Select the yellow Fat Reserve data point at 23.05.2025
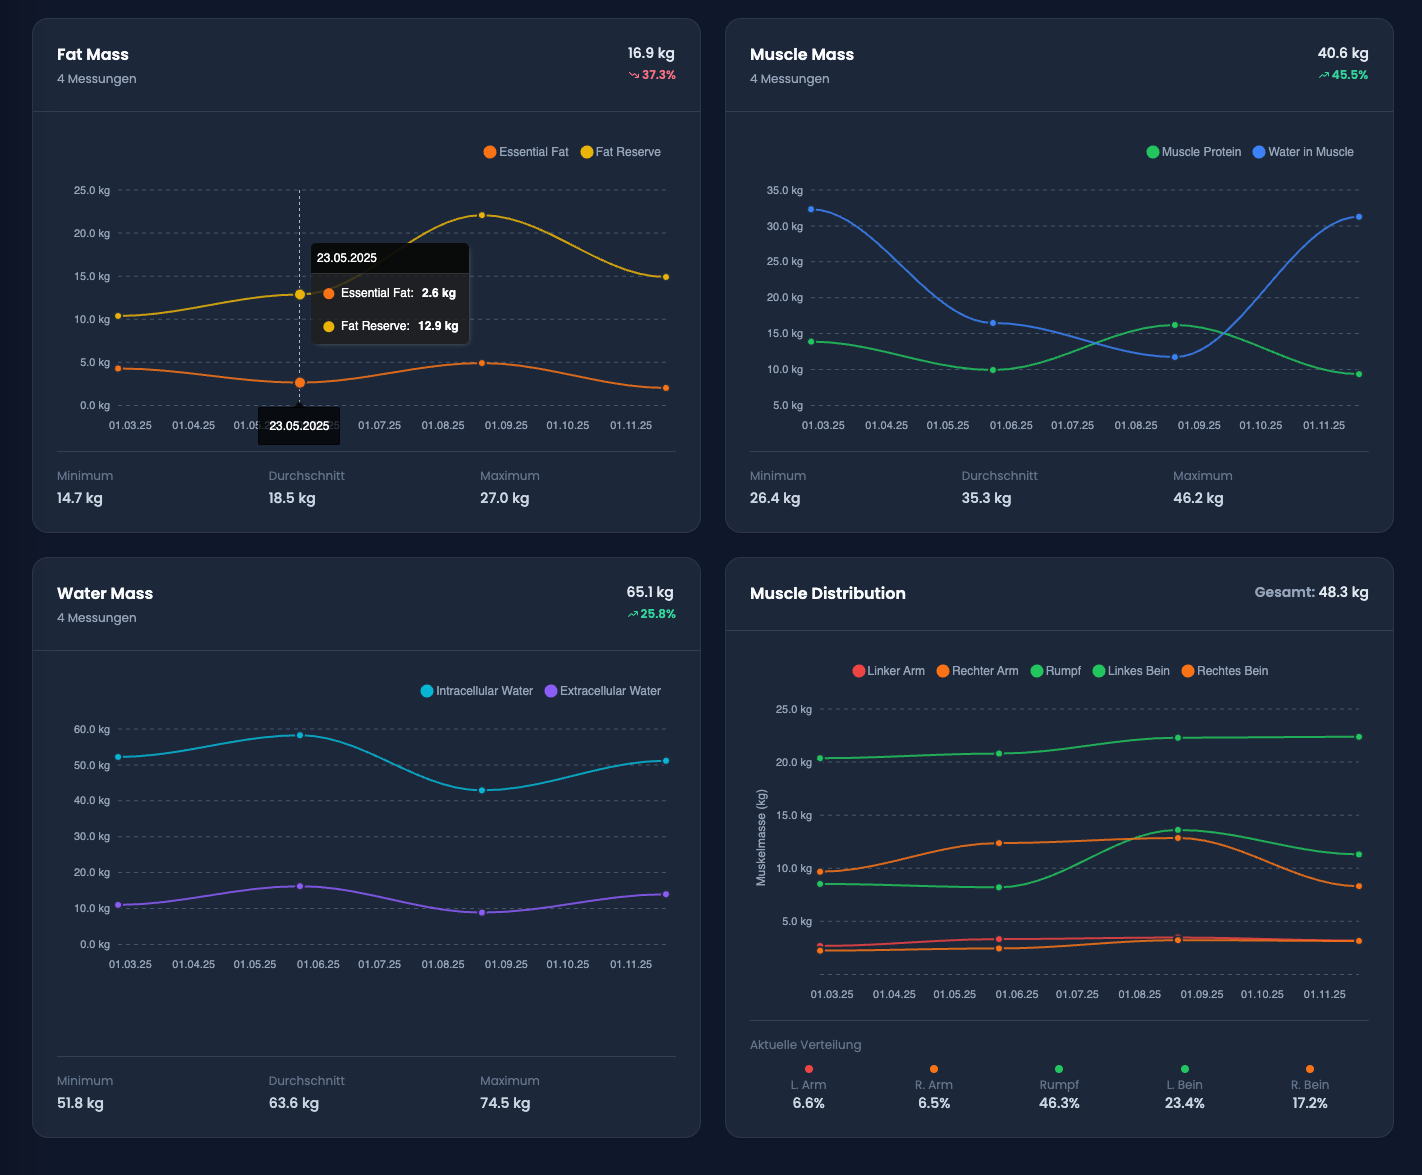Viewport: 1422px width, 1175px height. tap(299, 294)
